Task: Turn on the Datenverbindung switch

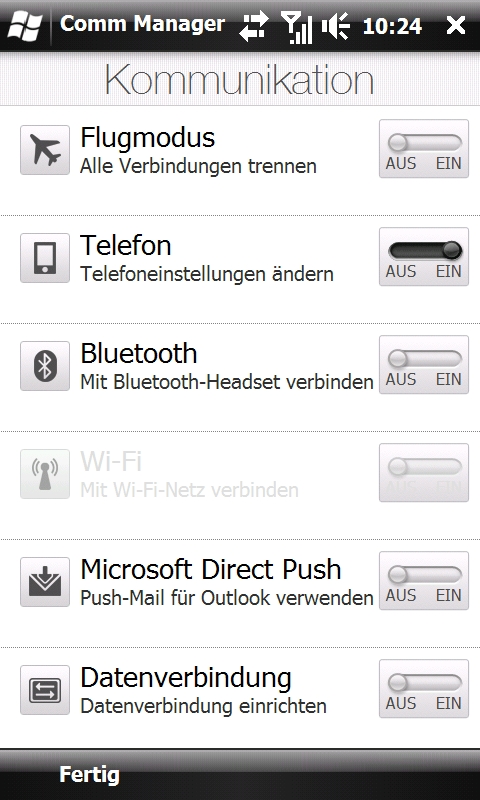Action: click(x=424, y=688)
